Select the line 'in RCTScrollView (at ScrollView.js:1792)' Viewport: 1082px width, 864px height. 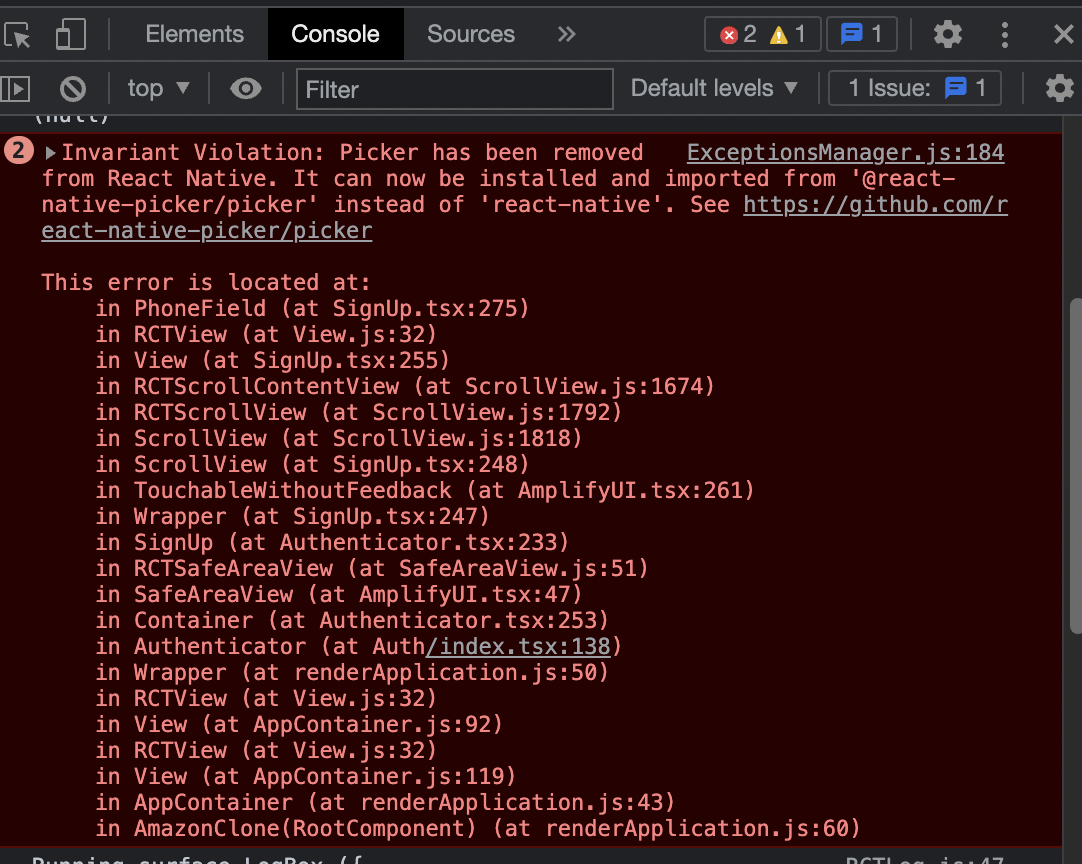coord(359,413)
